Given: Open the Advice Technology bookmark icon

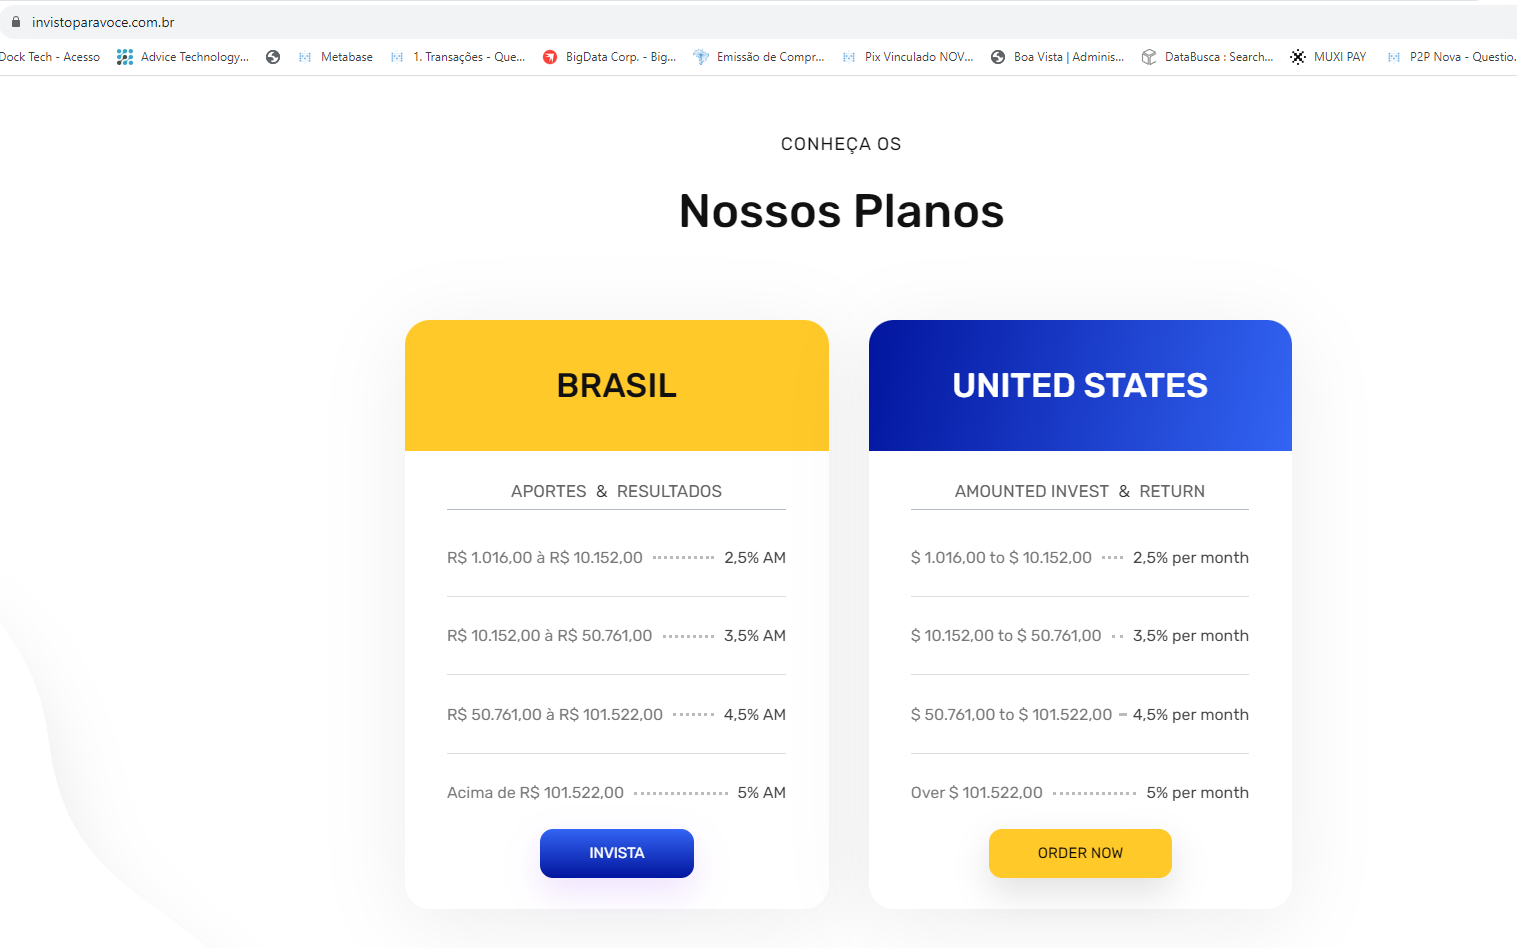Looking at the screenshot, I should click(125, 57).
